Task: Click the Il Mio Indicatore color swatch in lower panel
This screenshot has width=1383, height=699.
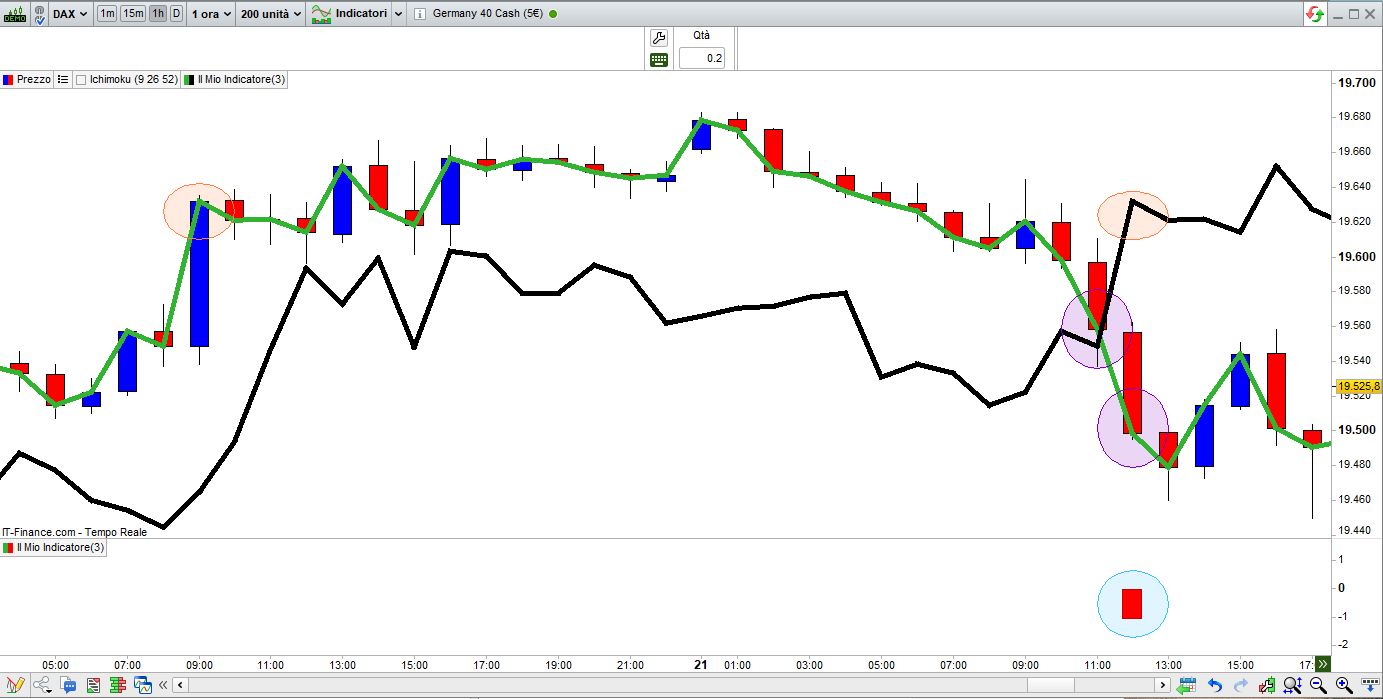Action: pyautogui.click(x=7, y=548)
